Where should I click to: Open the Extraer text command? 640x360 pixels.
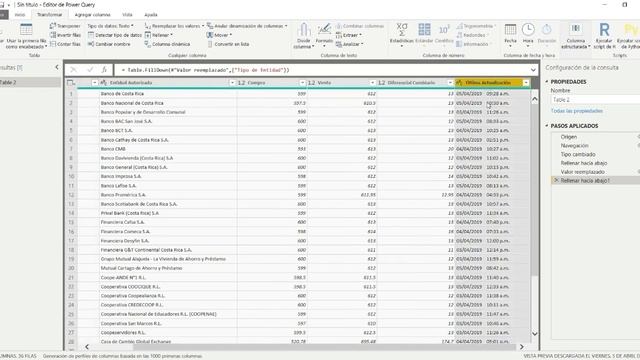[349, 35]
